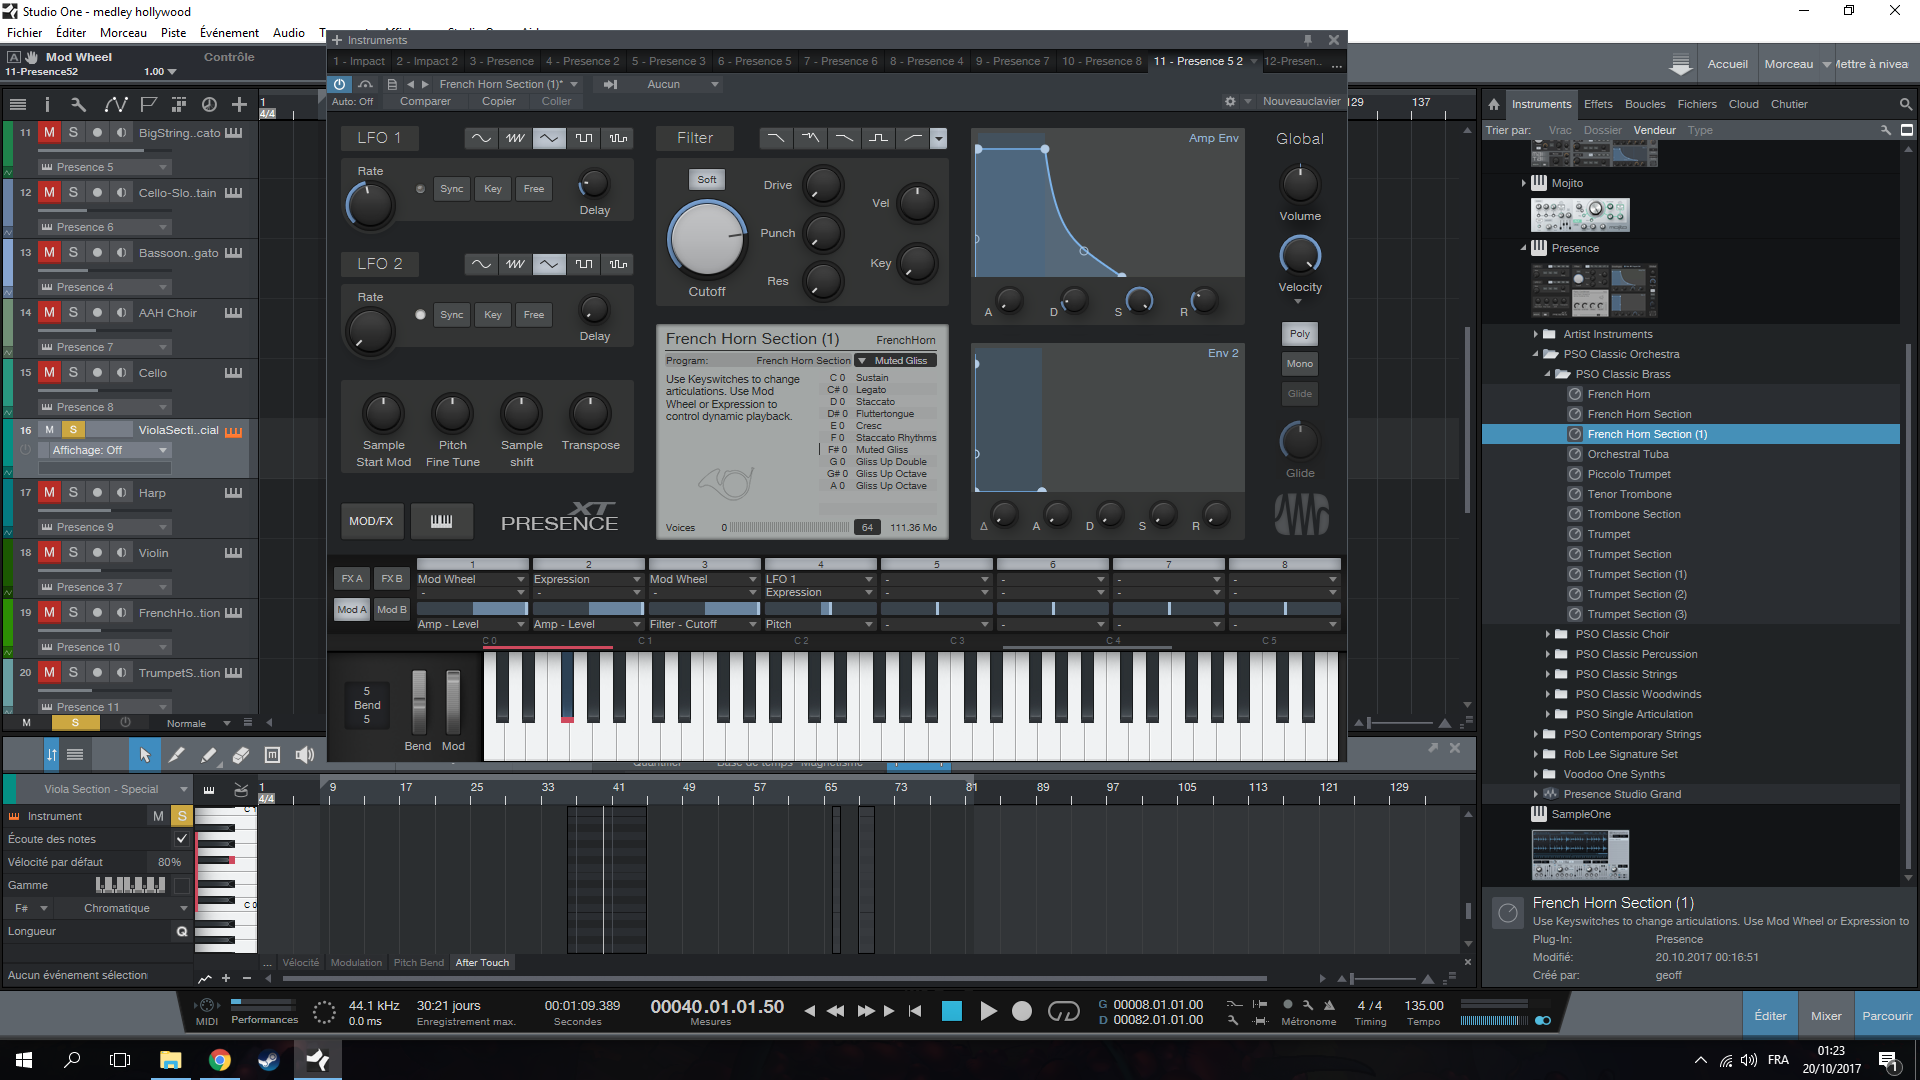Click the browser search magnifier icon
The image size is (1920, 1080).
click(x=1905, y=104)
